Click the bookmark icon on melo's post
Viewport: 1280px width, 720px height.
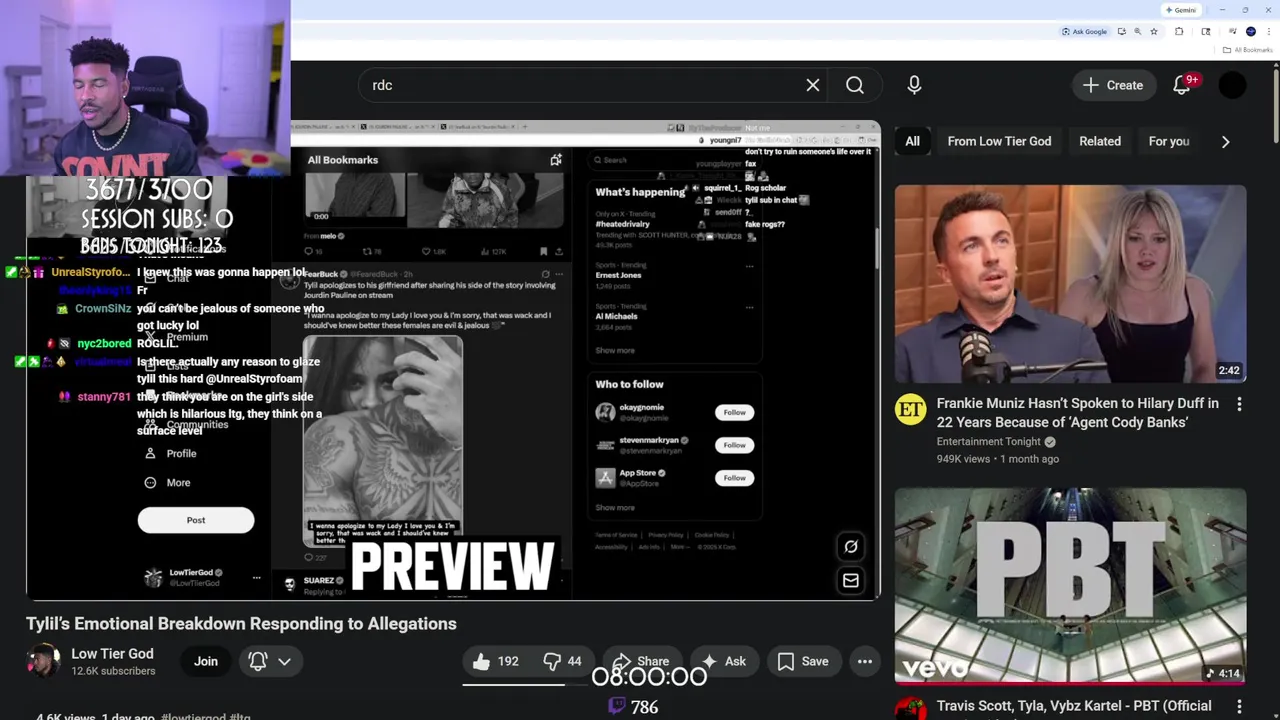click(543, 252)
